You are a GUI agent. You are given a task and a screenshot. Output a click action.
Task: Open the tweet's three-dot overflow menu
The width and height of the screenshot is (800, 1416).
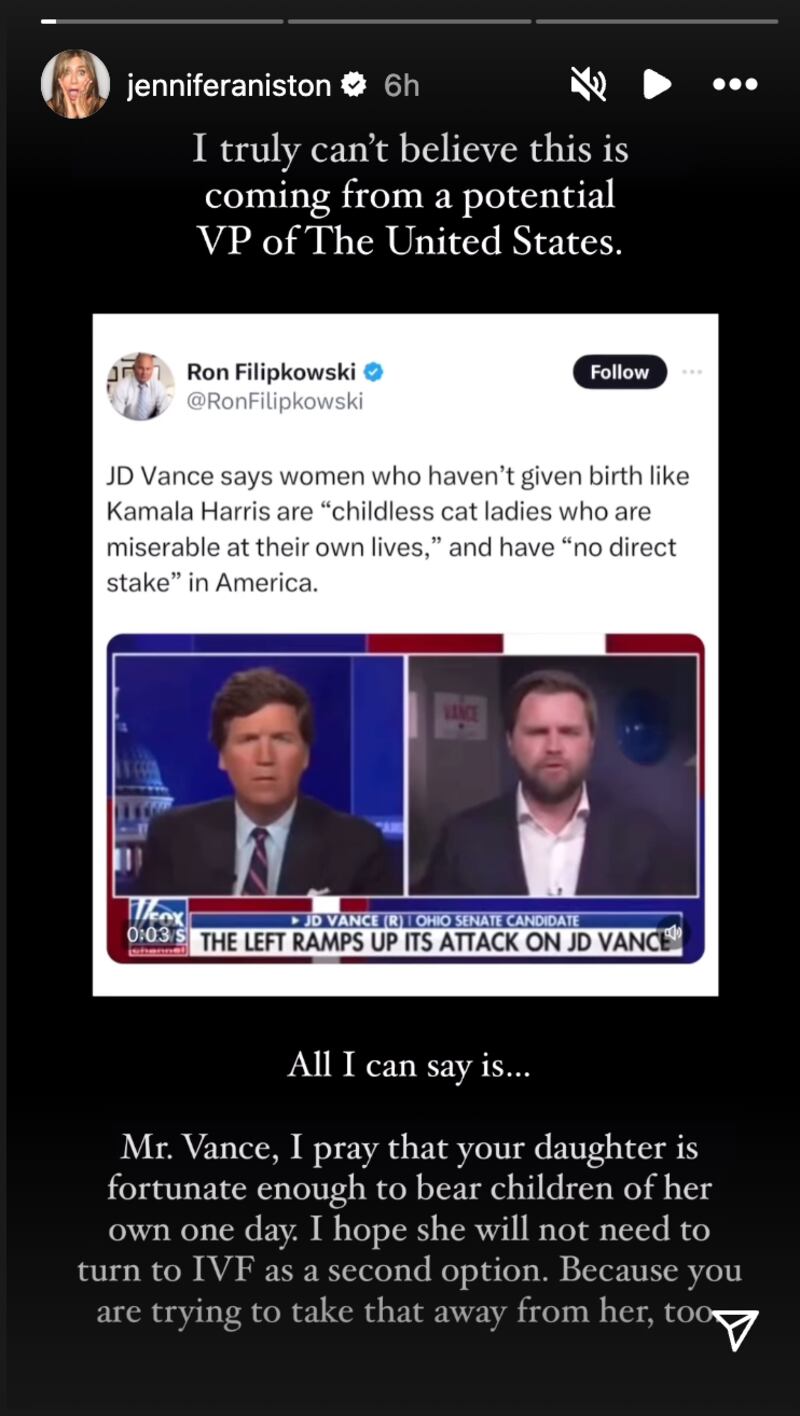coord(692,372)
